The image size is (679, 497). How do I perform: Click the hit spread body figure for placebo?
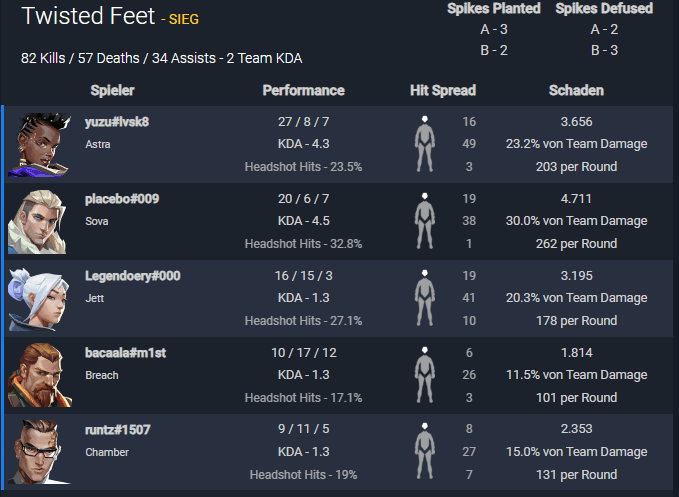[424, 221]
